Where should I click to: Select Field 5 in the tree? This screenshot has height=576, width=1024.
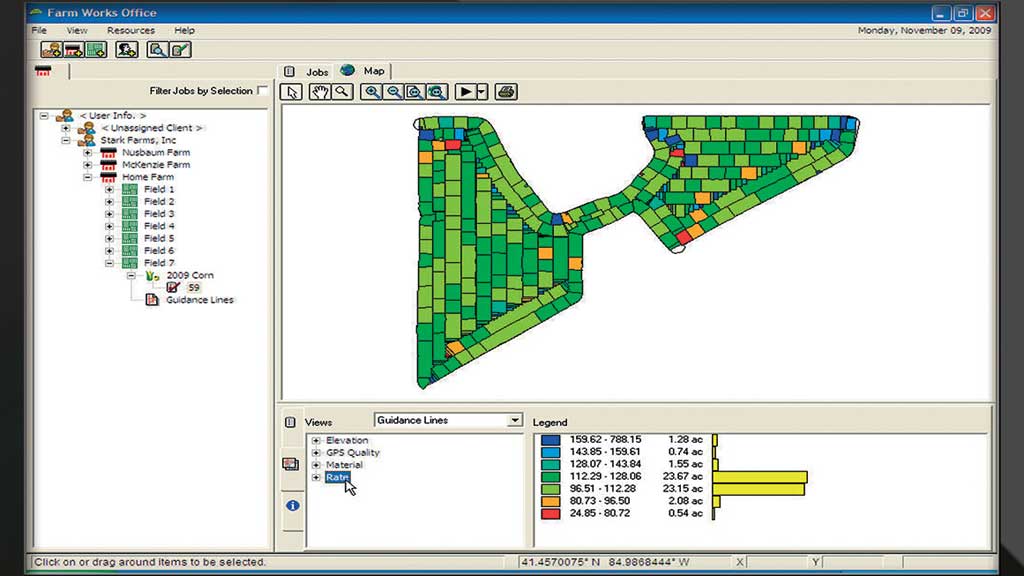tap(159, 238)
